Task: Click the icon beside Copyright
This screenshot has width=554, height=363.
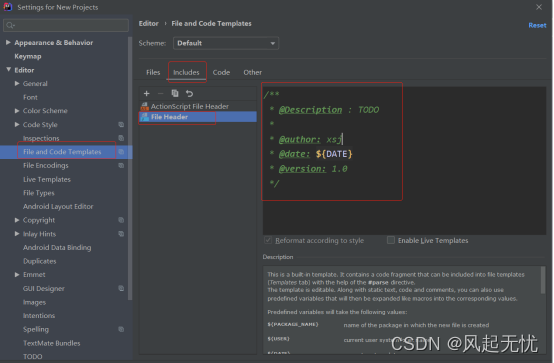Action: (x=121, y=220)
